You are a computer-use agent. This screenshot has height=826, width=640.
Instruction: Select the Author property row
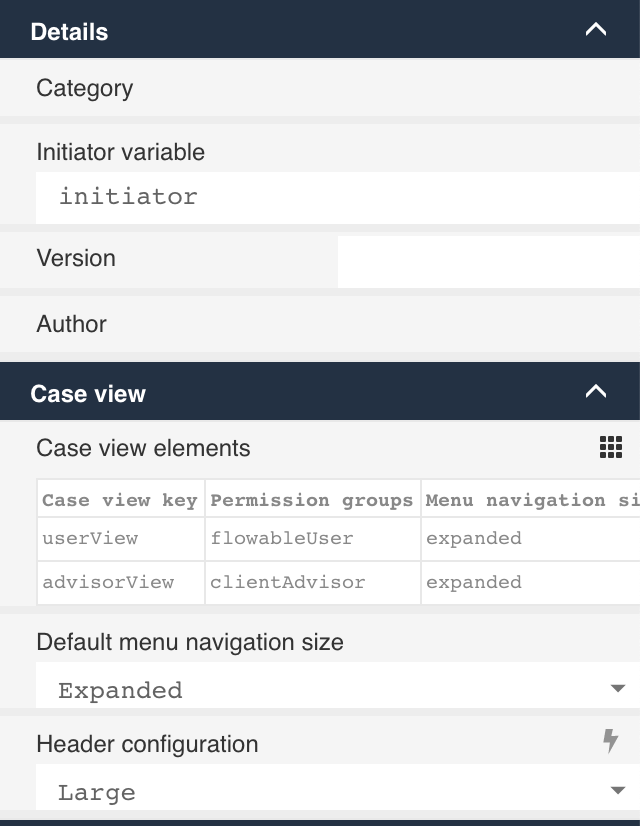(x=320, y=324)
